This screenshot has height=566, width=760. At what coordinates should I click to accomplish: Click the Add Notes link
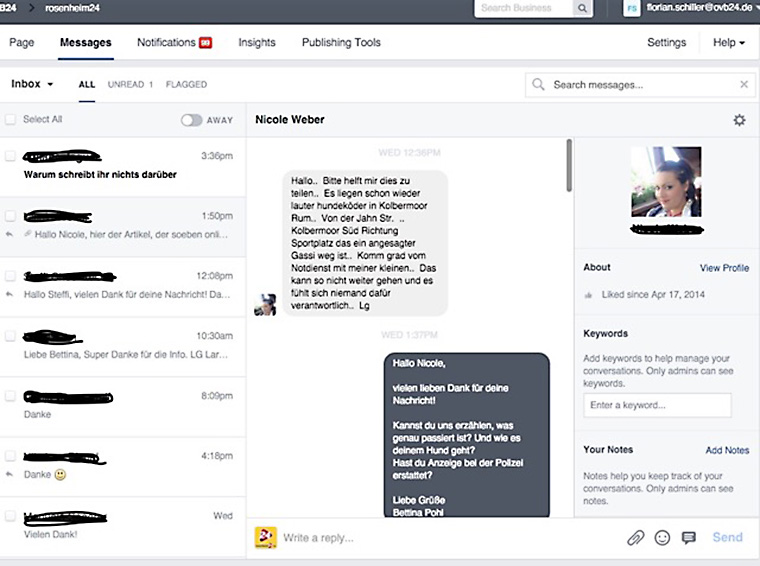tap(727, 450)
